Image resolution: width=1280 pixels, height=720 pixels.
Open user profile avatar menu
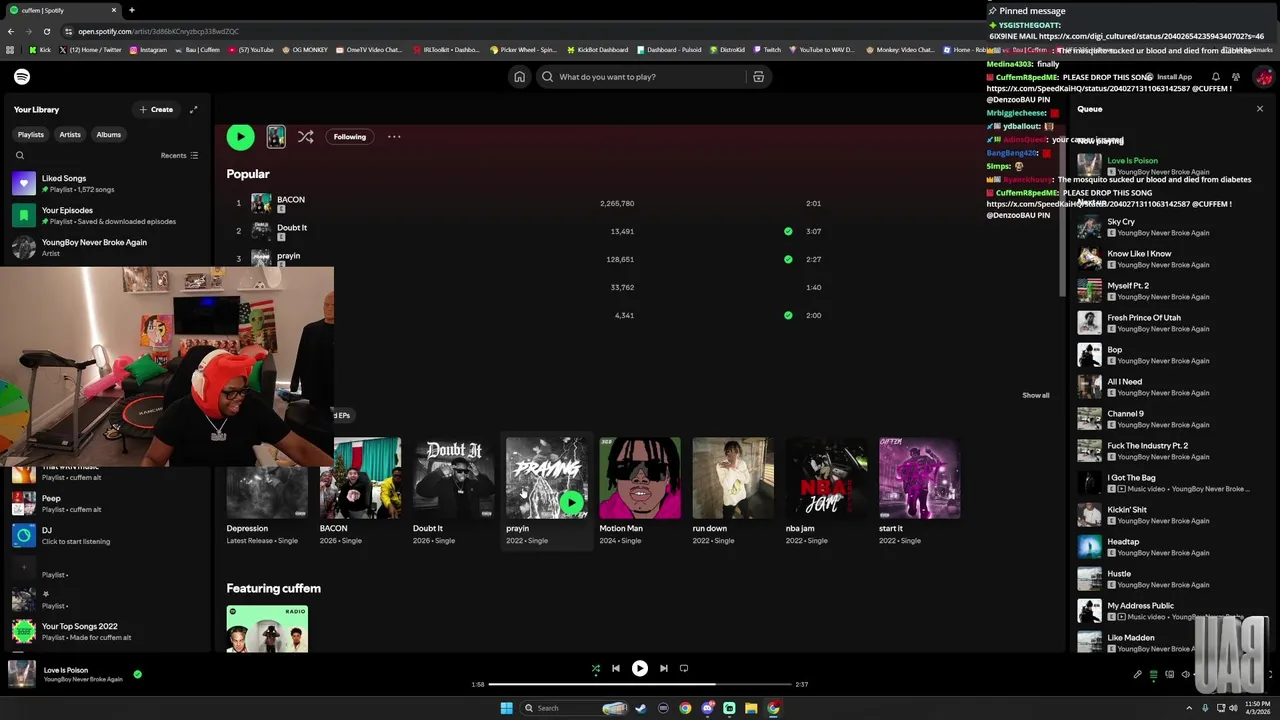tap(1264, 77)
